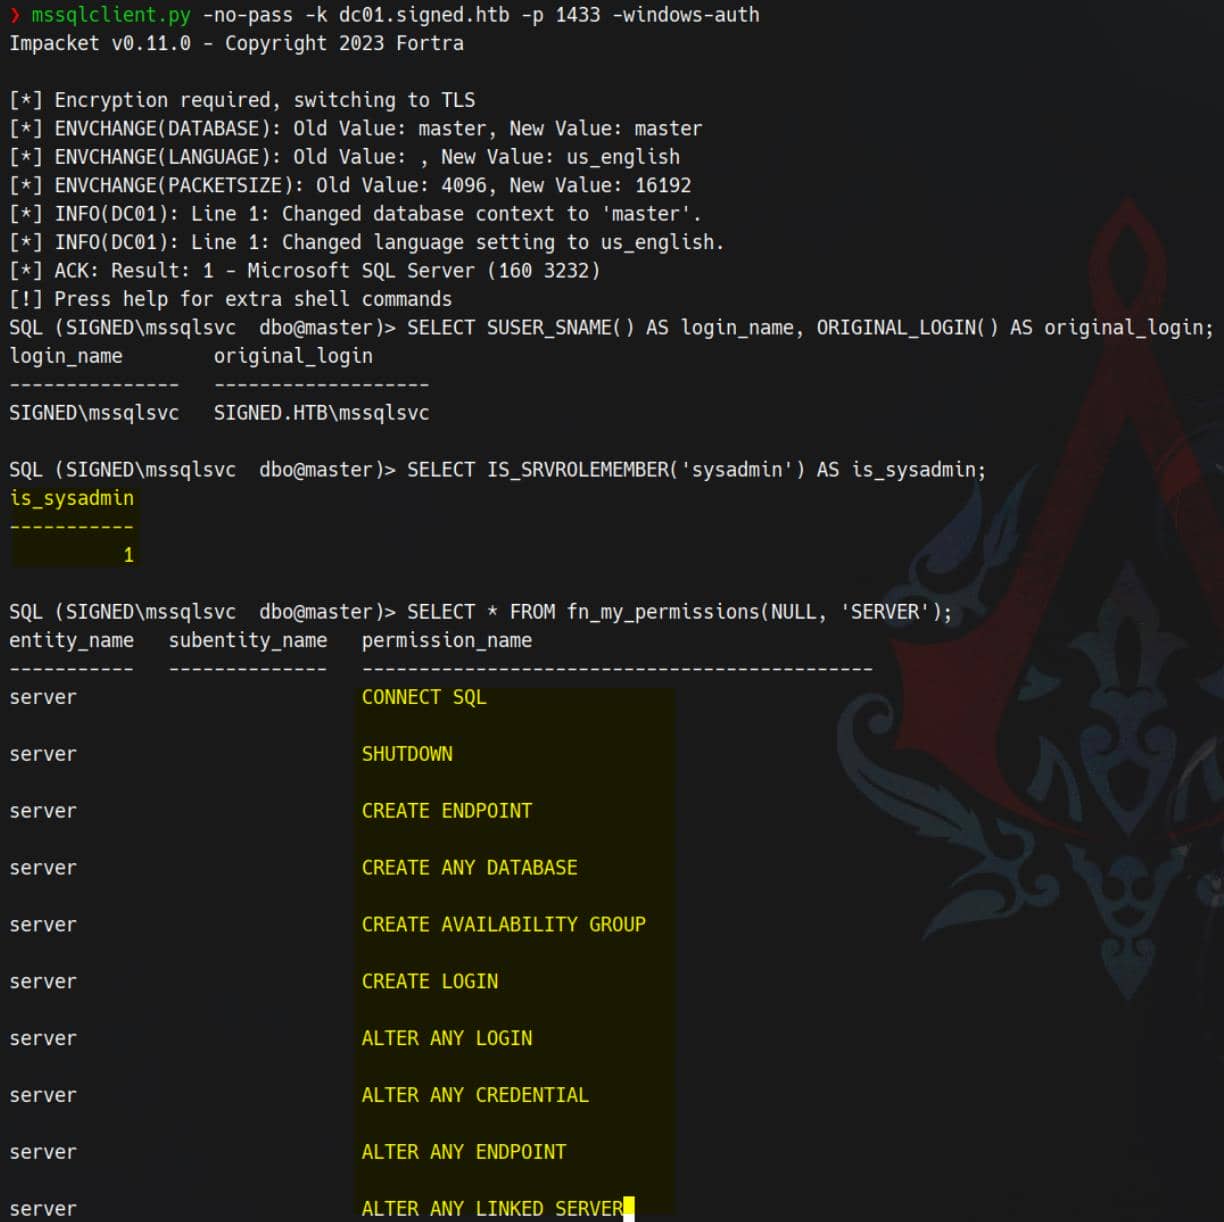Image resolution: width=1224 pixels, height=1222 pixels.
Task: Click the login_name column header
Action: coord(66,356)
